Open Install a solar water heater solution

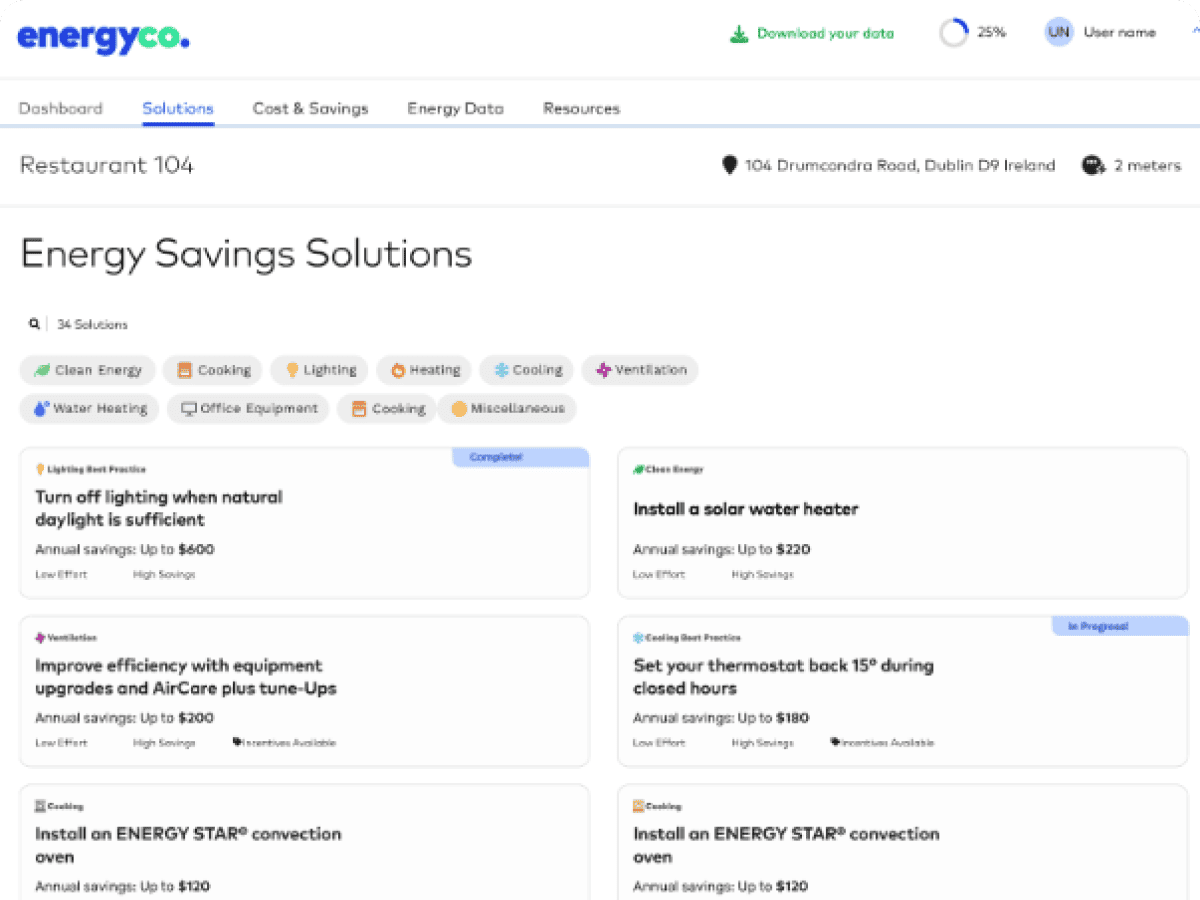click(902, 523)
